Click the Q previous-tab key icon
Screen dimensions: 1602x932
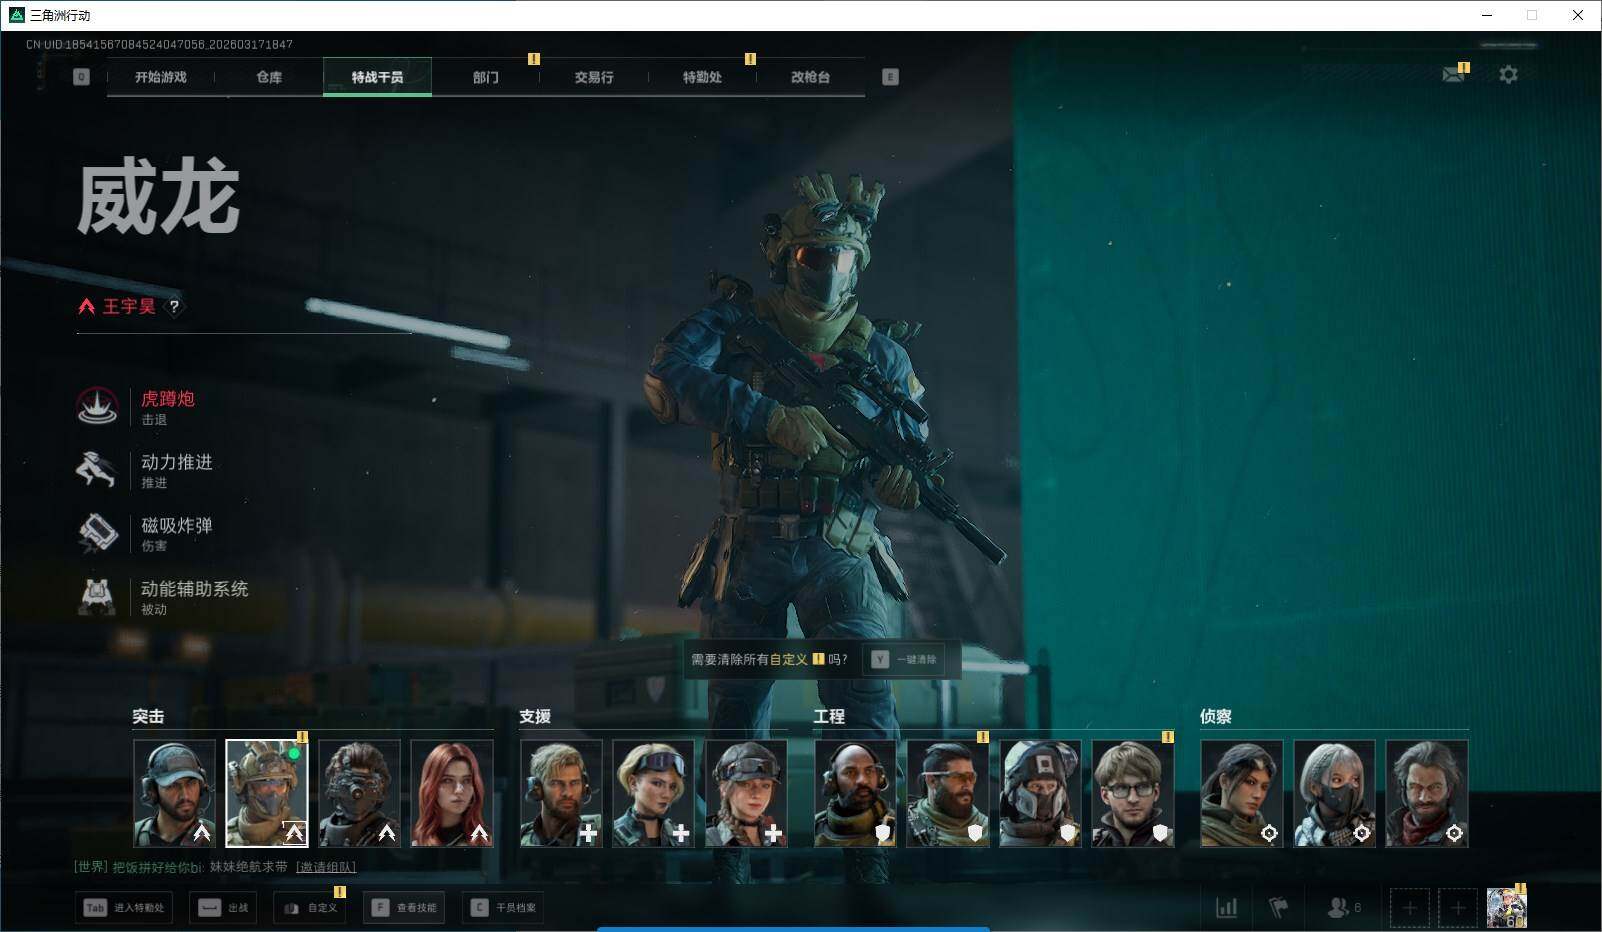pos(82,77)
